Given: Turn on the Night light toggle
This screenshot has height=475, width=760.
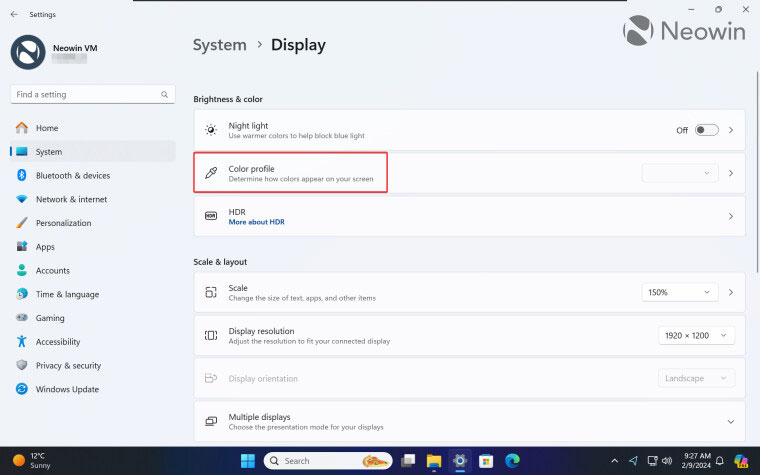Looking at the screenshot, I should (706, 130).
